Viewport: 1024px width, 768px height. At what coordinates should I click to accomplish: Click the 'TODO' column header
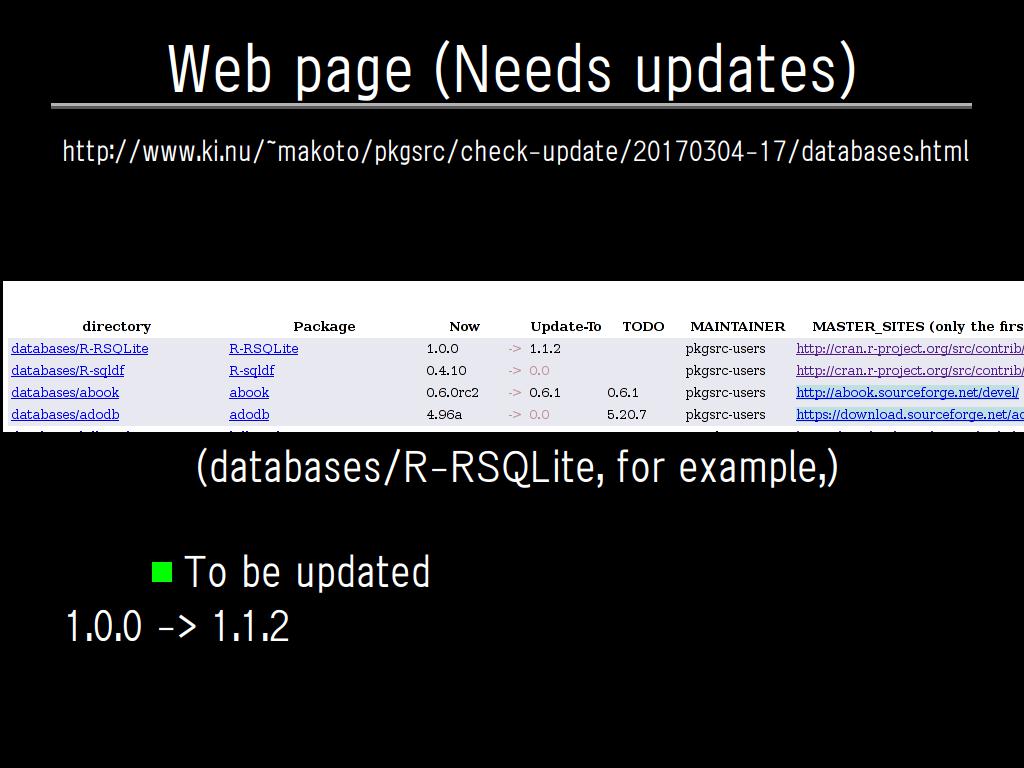643,327
